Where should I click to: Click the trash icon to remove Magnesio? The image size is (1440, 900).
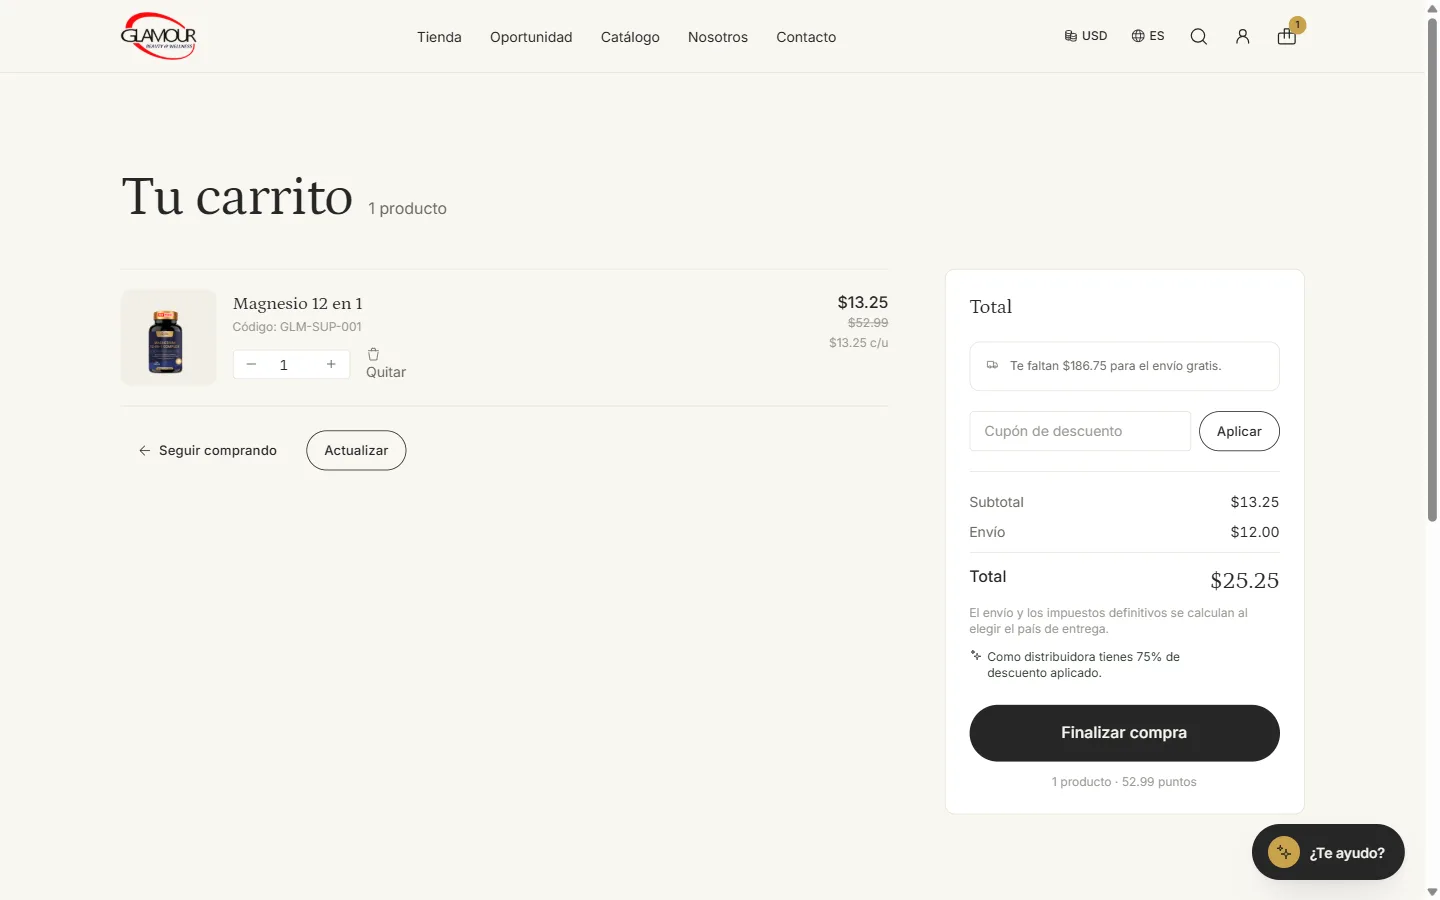point(373,354)
